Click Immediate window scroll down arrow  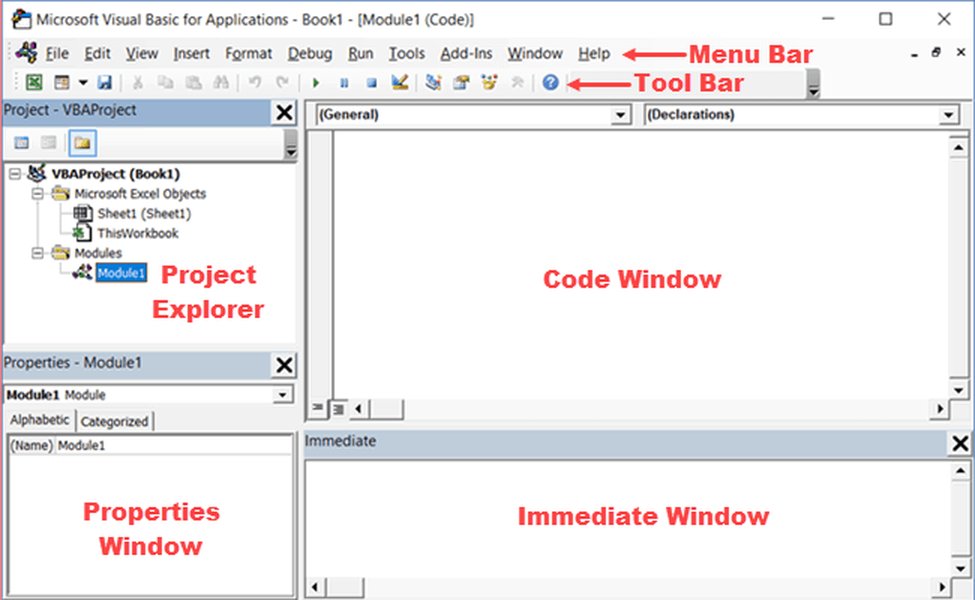tap(960, 568)
